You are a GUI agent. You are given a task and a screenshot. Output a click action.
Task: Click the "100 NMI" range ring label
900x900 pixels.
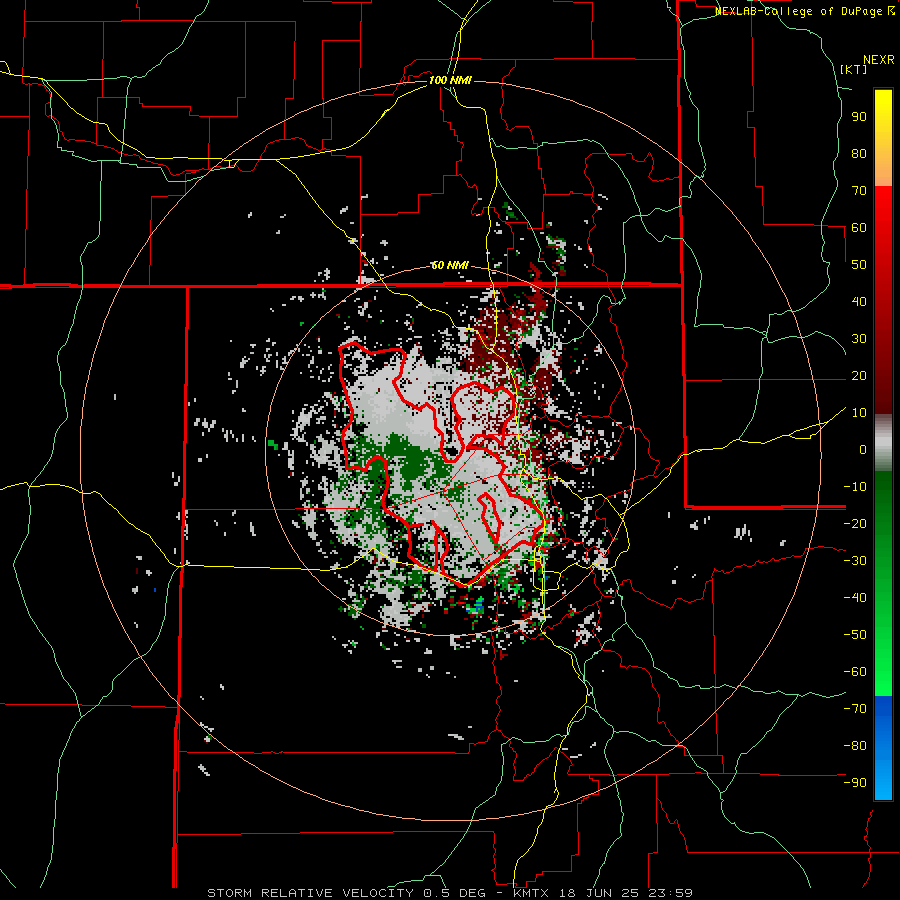pos(450,80)
